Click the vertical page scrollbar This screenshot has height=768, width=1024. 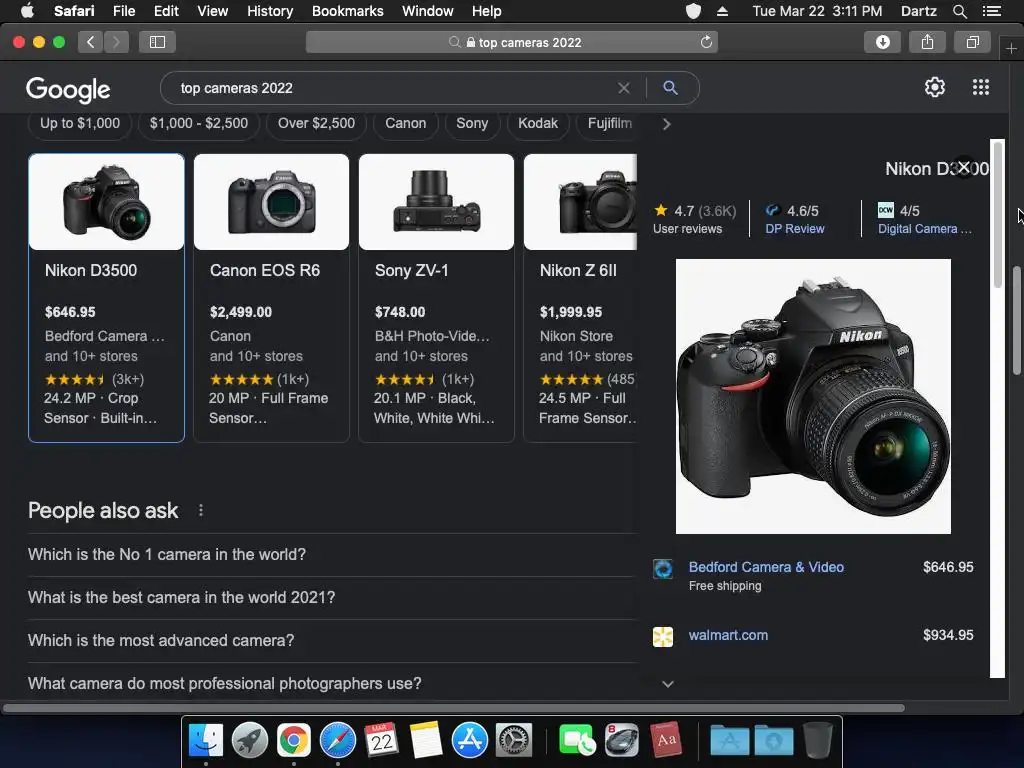coord(1017,320)
